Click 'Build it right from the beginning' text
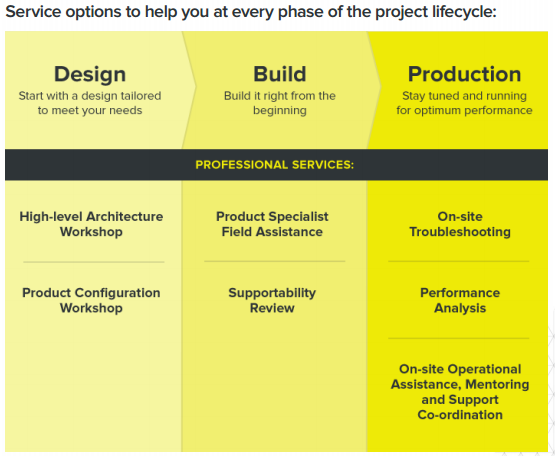The width and height of the screenshot is (555, 456). 280,103
